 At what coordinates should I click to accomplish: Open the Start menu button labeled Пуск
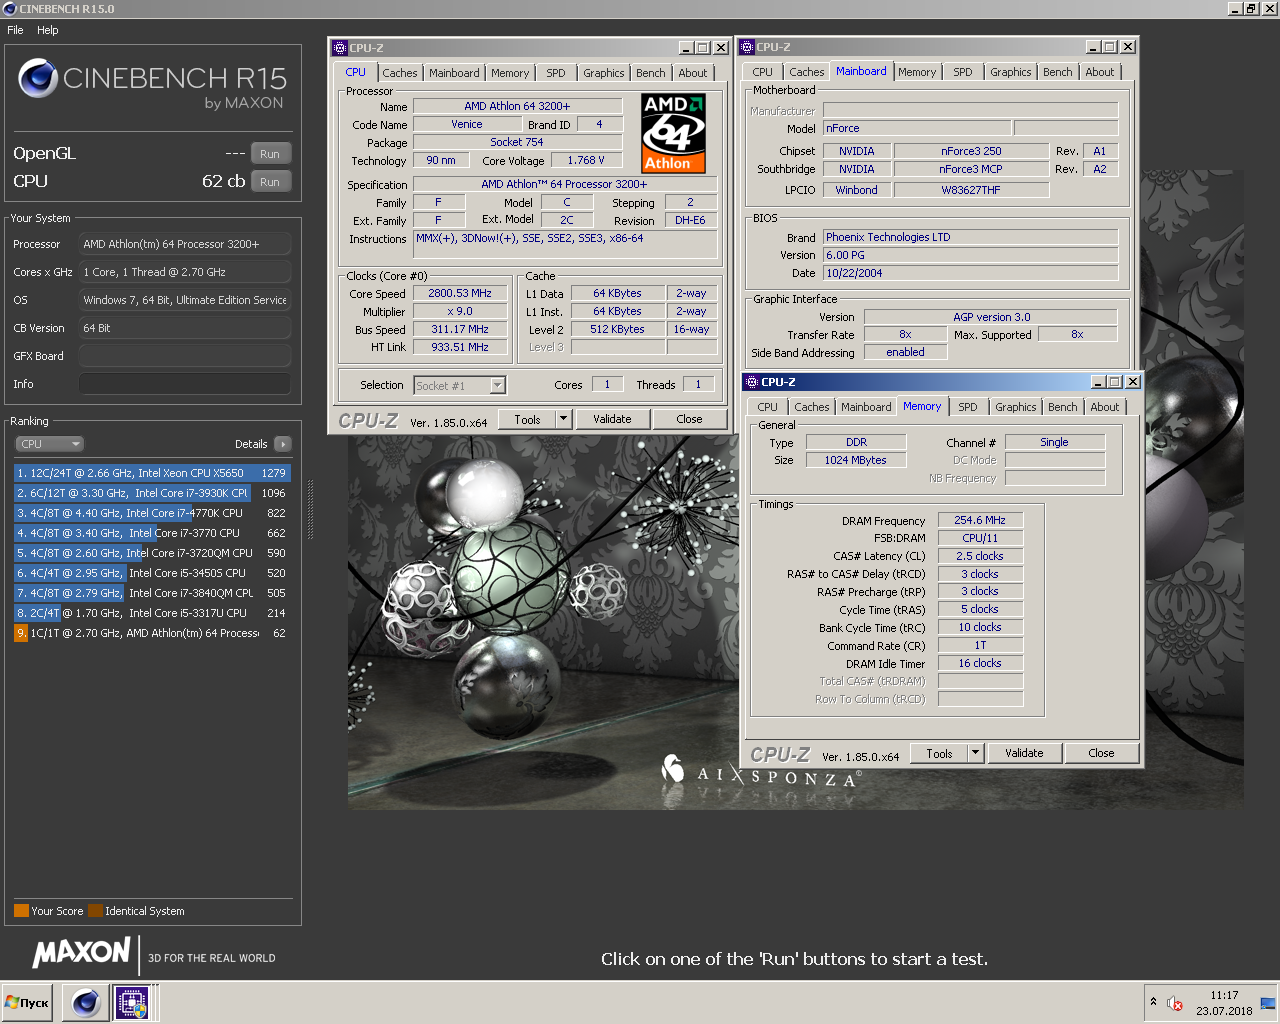27,1002
